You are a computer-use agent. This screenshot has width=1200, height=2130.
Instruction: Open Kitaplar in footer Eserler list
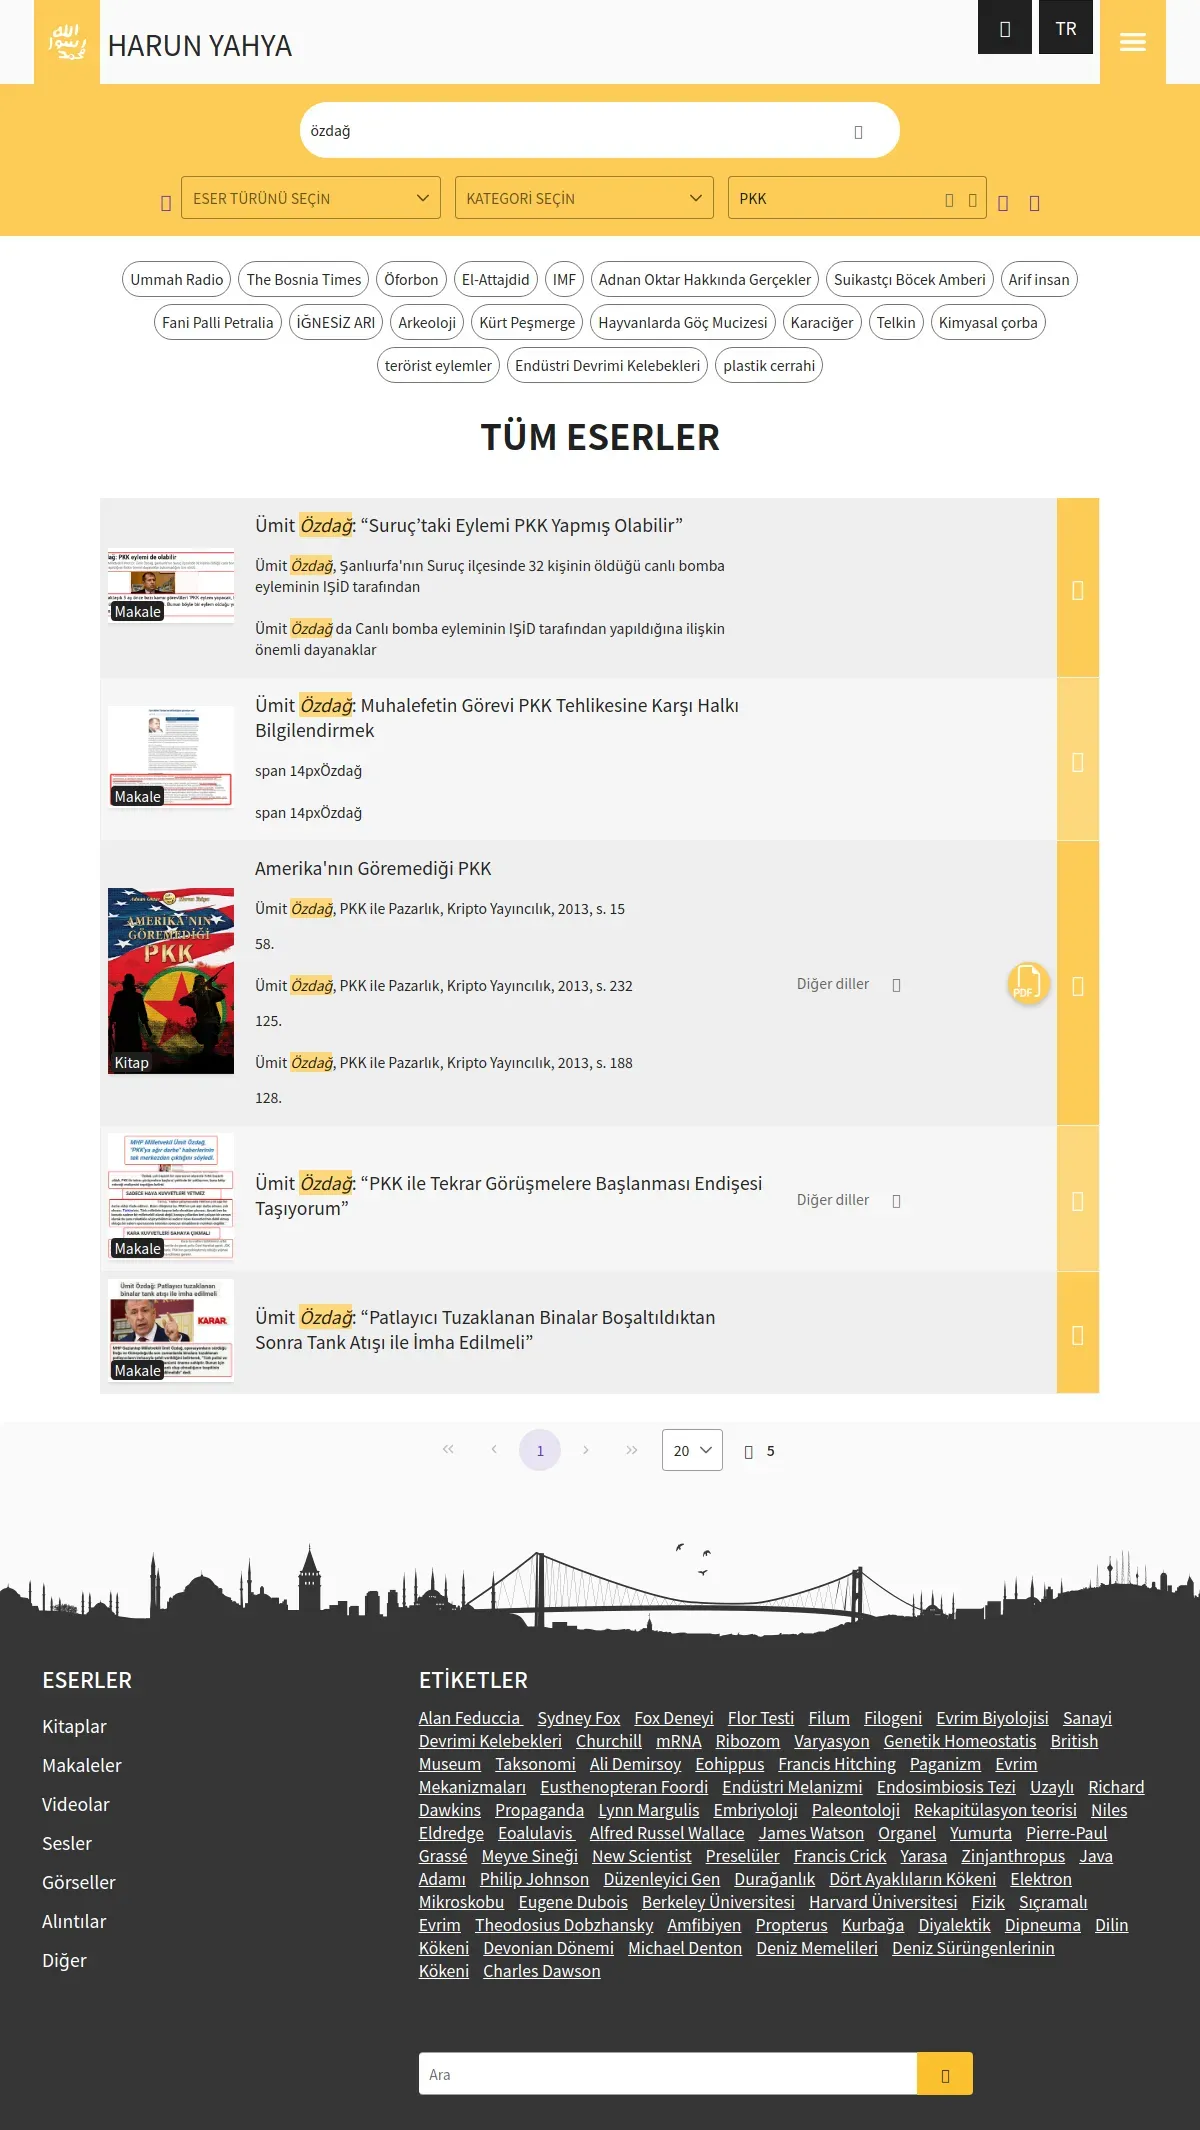(74, 1727)
